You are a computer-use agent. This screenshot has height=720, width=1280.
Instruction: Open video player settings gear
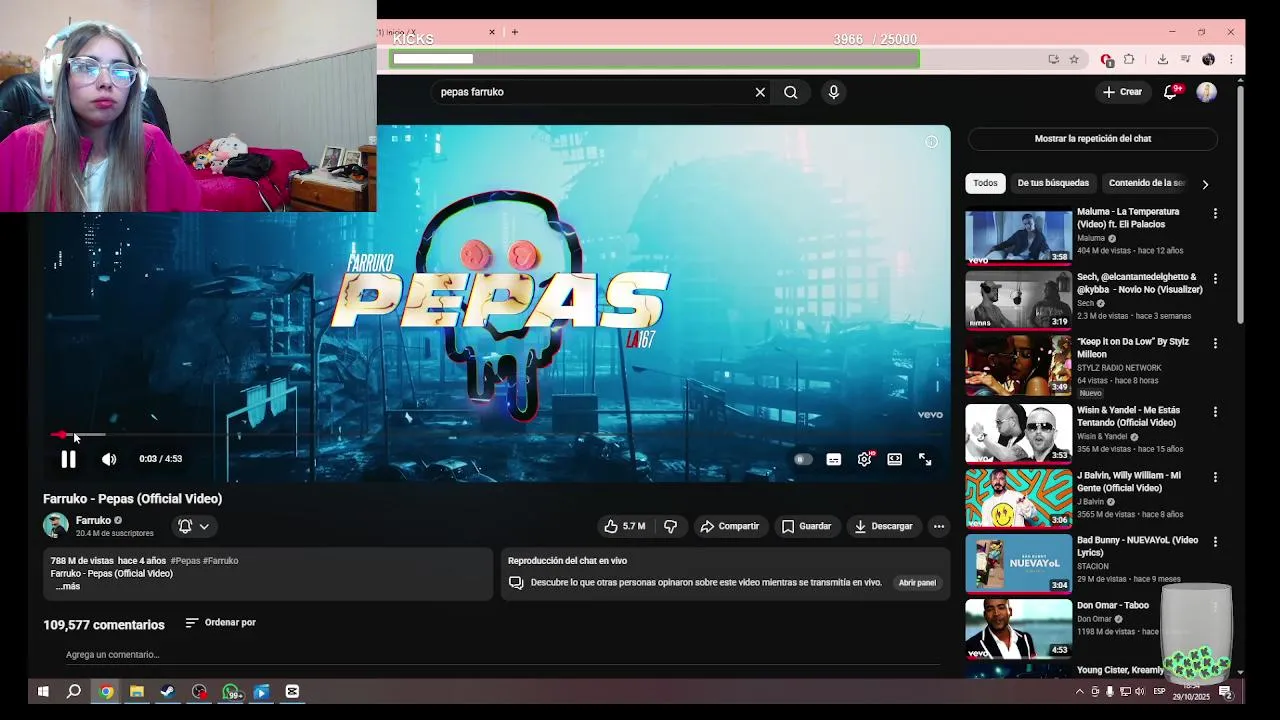(x=865, y=459)
